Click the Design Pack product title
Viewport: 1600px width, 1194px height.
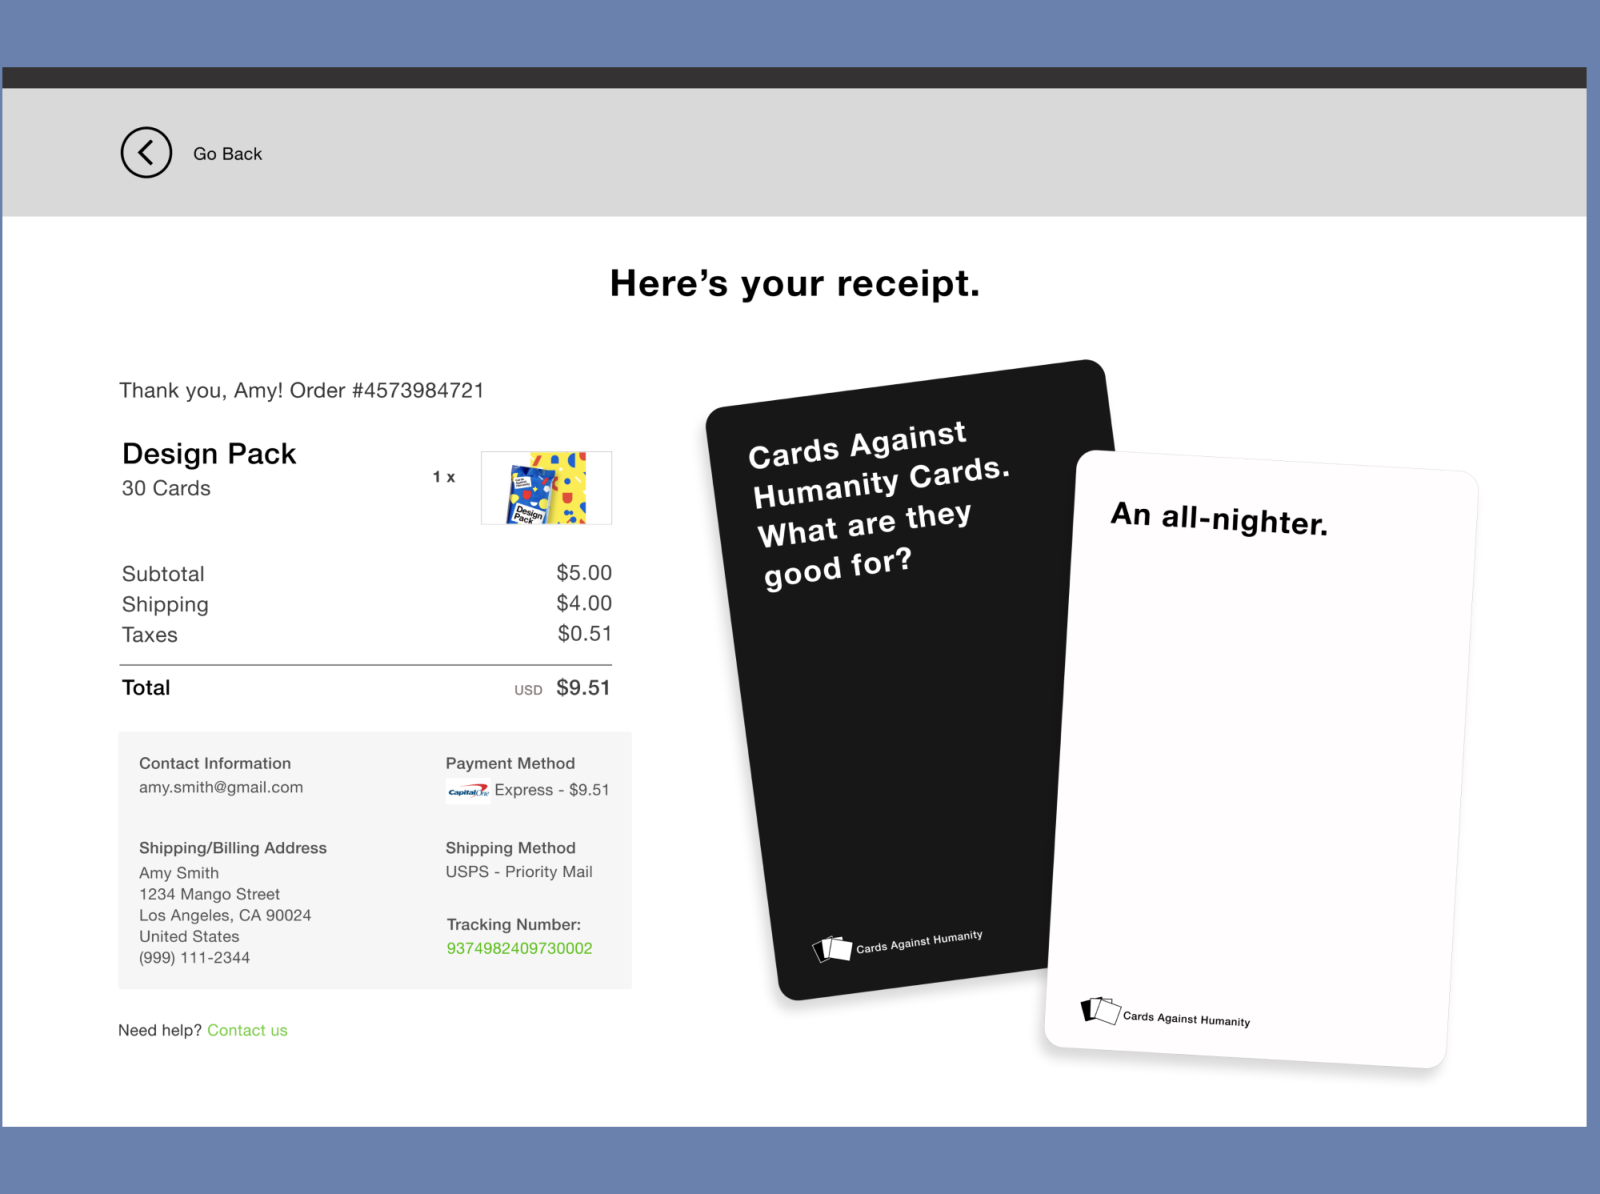[x=209, y=454]
